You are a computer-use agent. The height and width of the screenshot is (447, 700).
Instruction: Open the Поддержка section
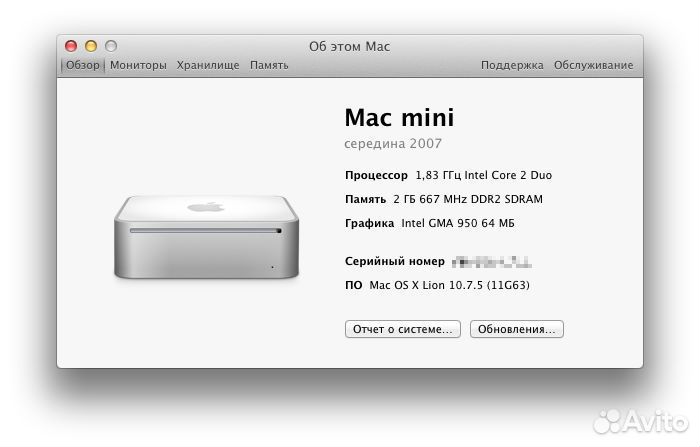tap(512, 65)
